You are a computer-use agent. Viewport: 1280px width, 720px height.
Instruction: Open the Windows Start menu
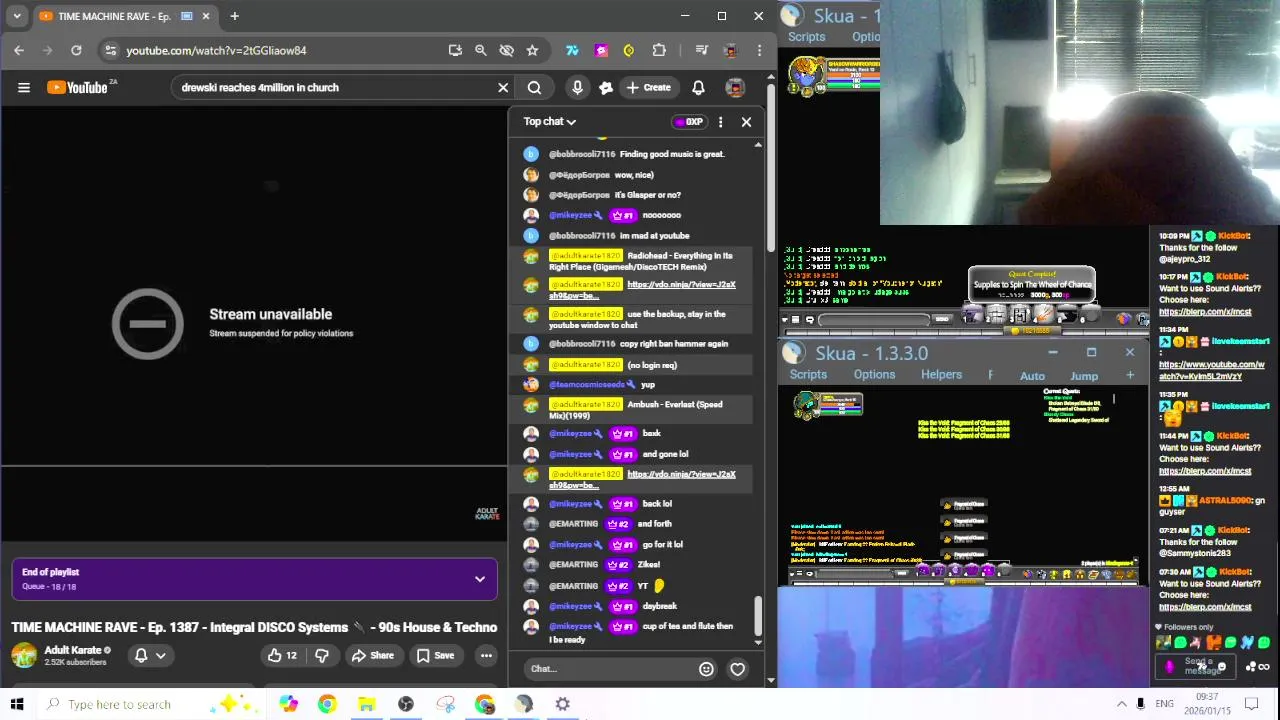17,704
